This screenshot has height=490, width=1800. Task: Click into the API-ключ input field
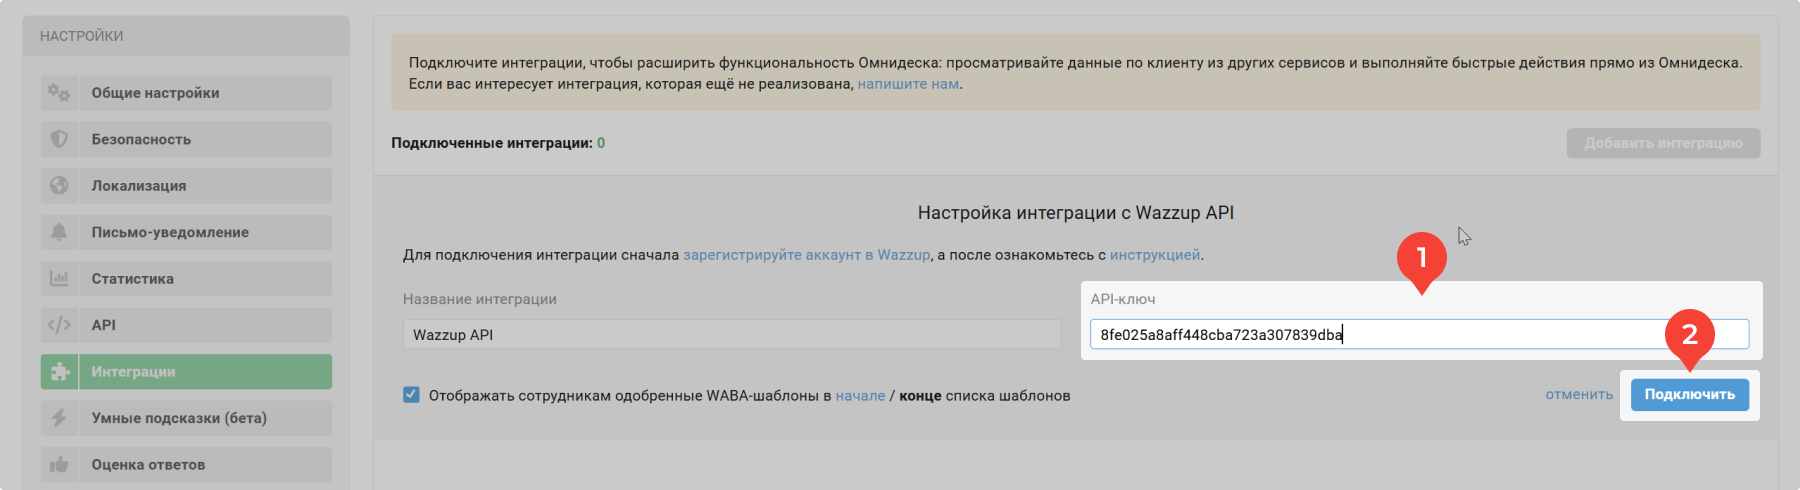pyautogui.click(x=1420, y=334)
